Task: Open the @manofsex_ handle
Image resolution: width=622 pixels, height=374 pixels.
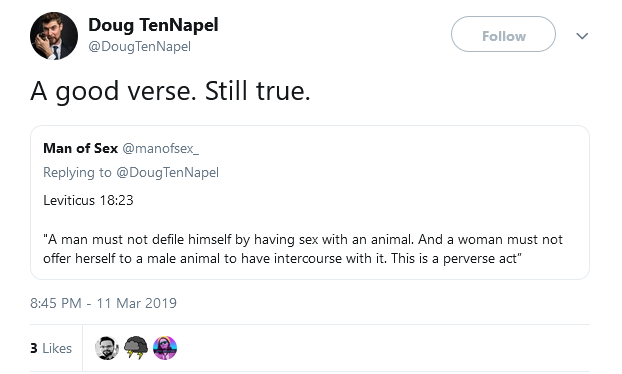Action: click(x=161, y=148)
